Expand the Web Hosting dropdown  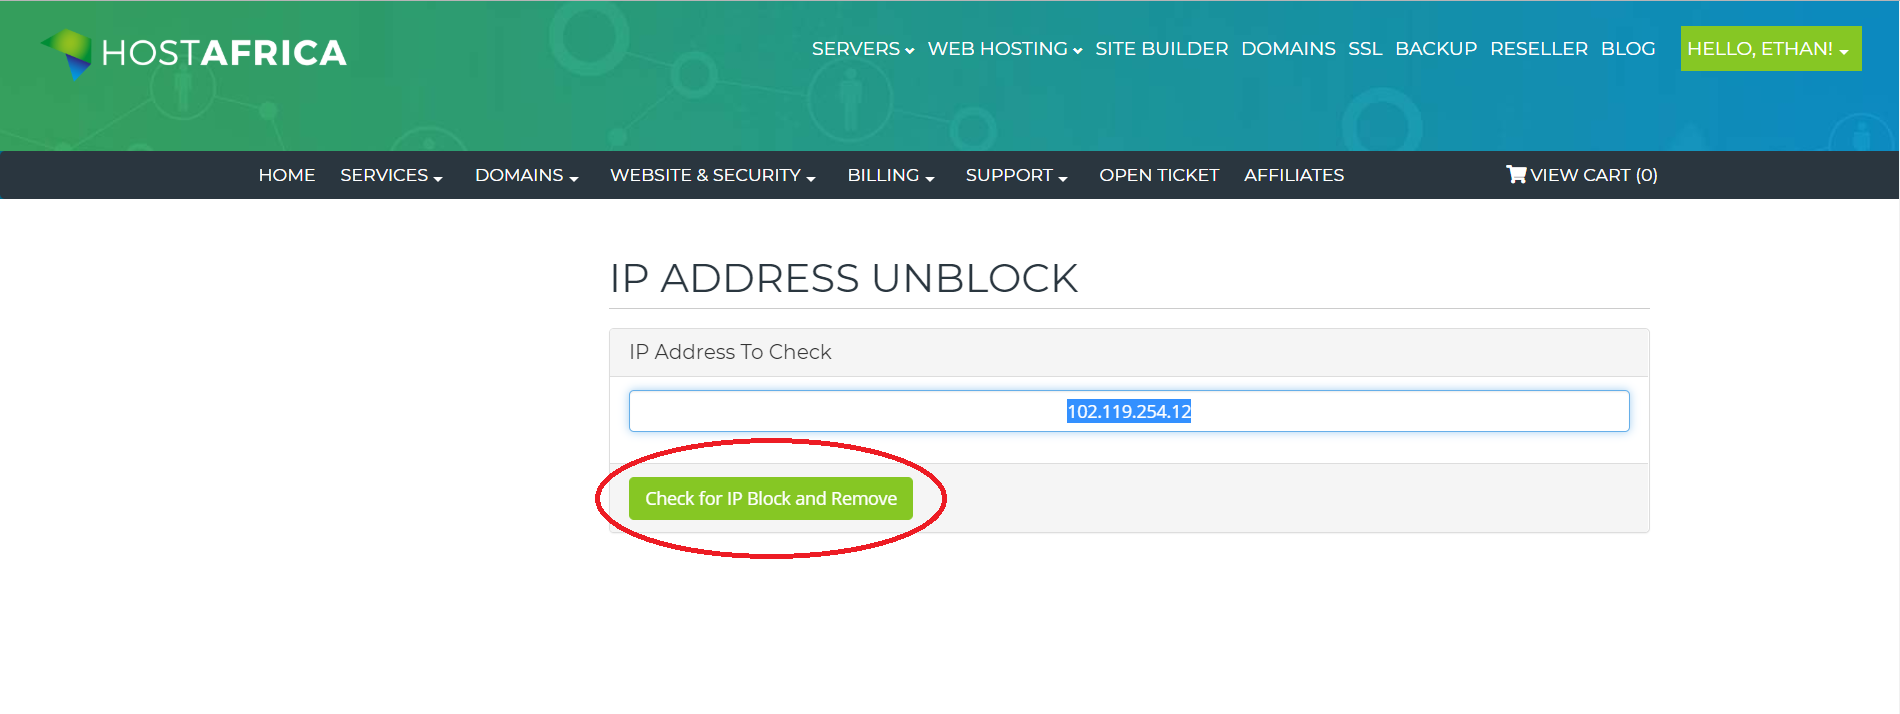click(1005, 49)
